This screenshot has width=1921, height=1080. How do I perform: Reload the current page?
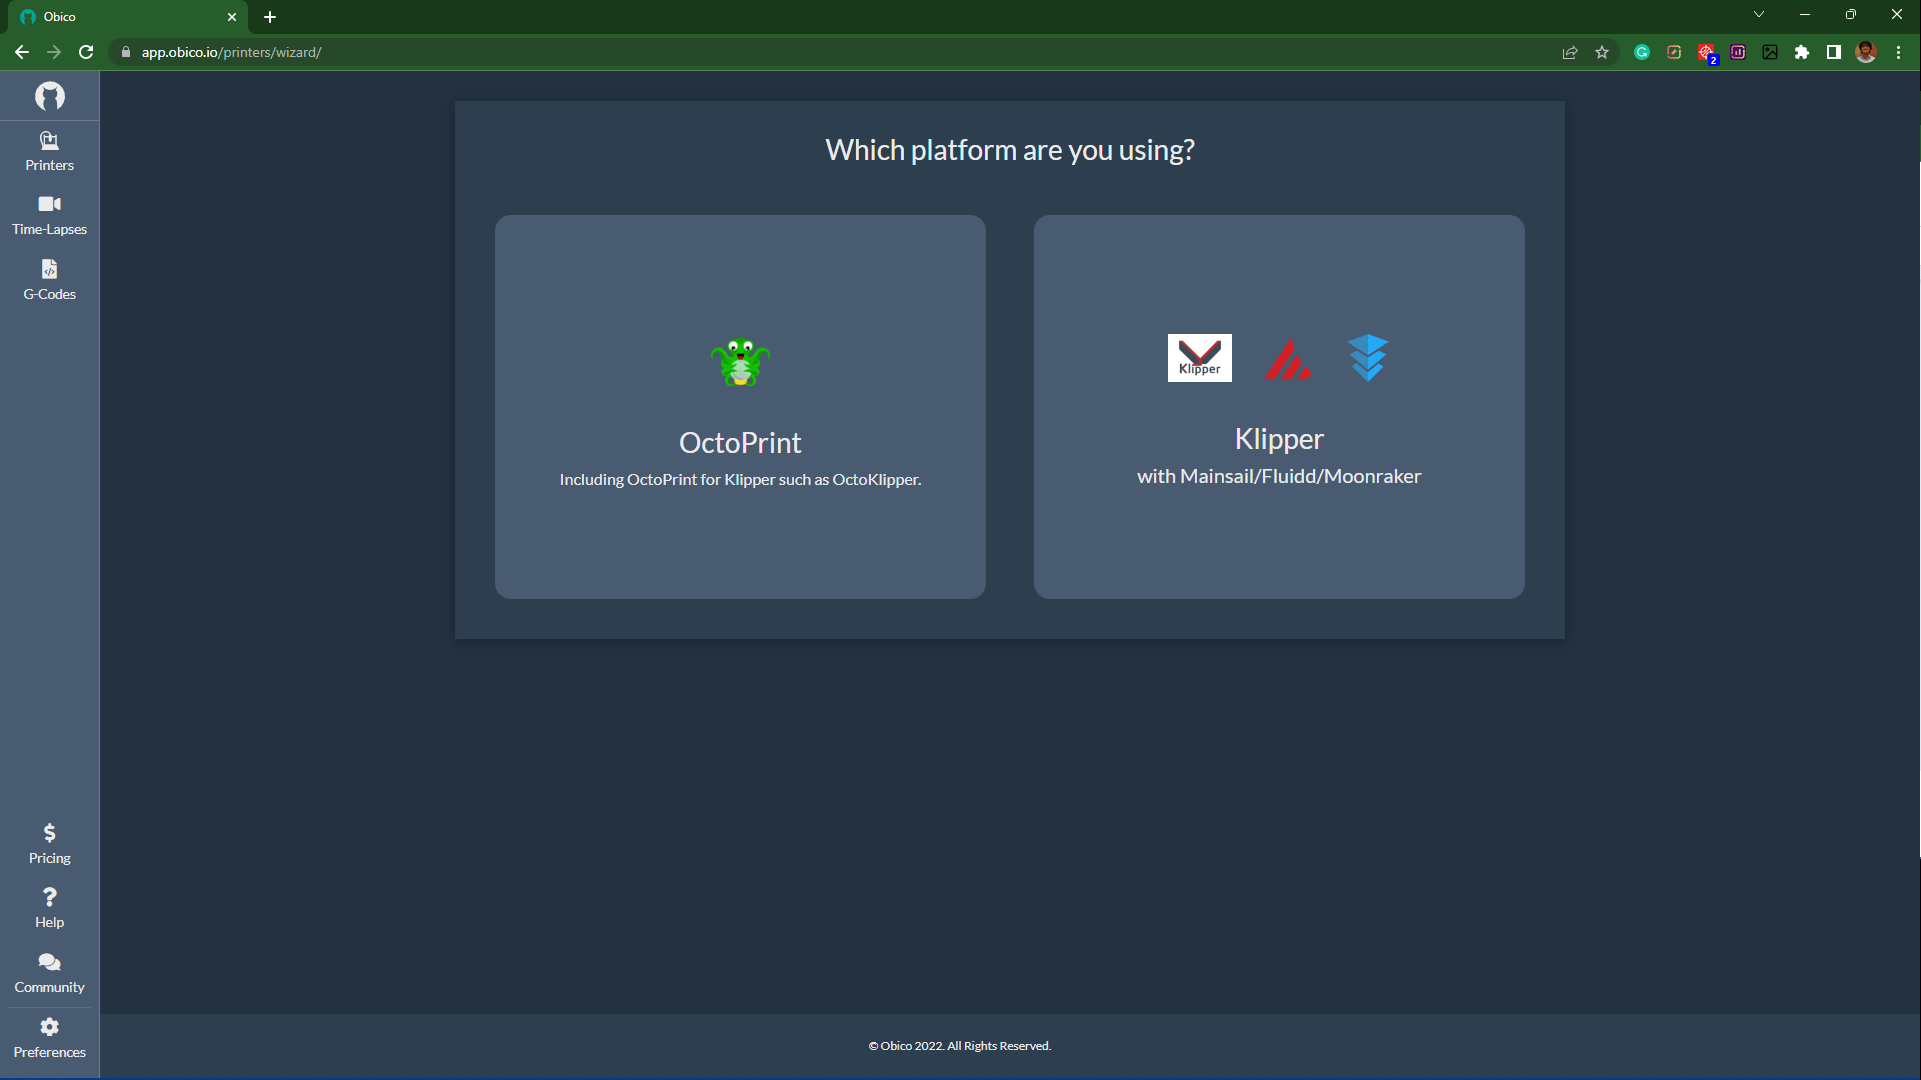86,52
